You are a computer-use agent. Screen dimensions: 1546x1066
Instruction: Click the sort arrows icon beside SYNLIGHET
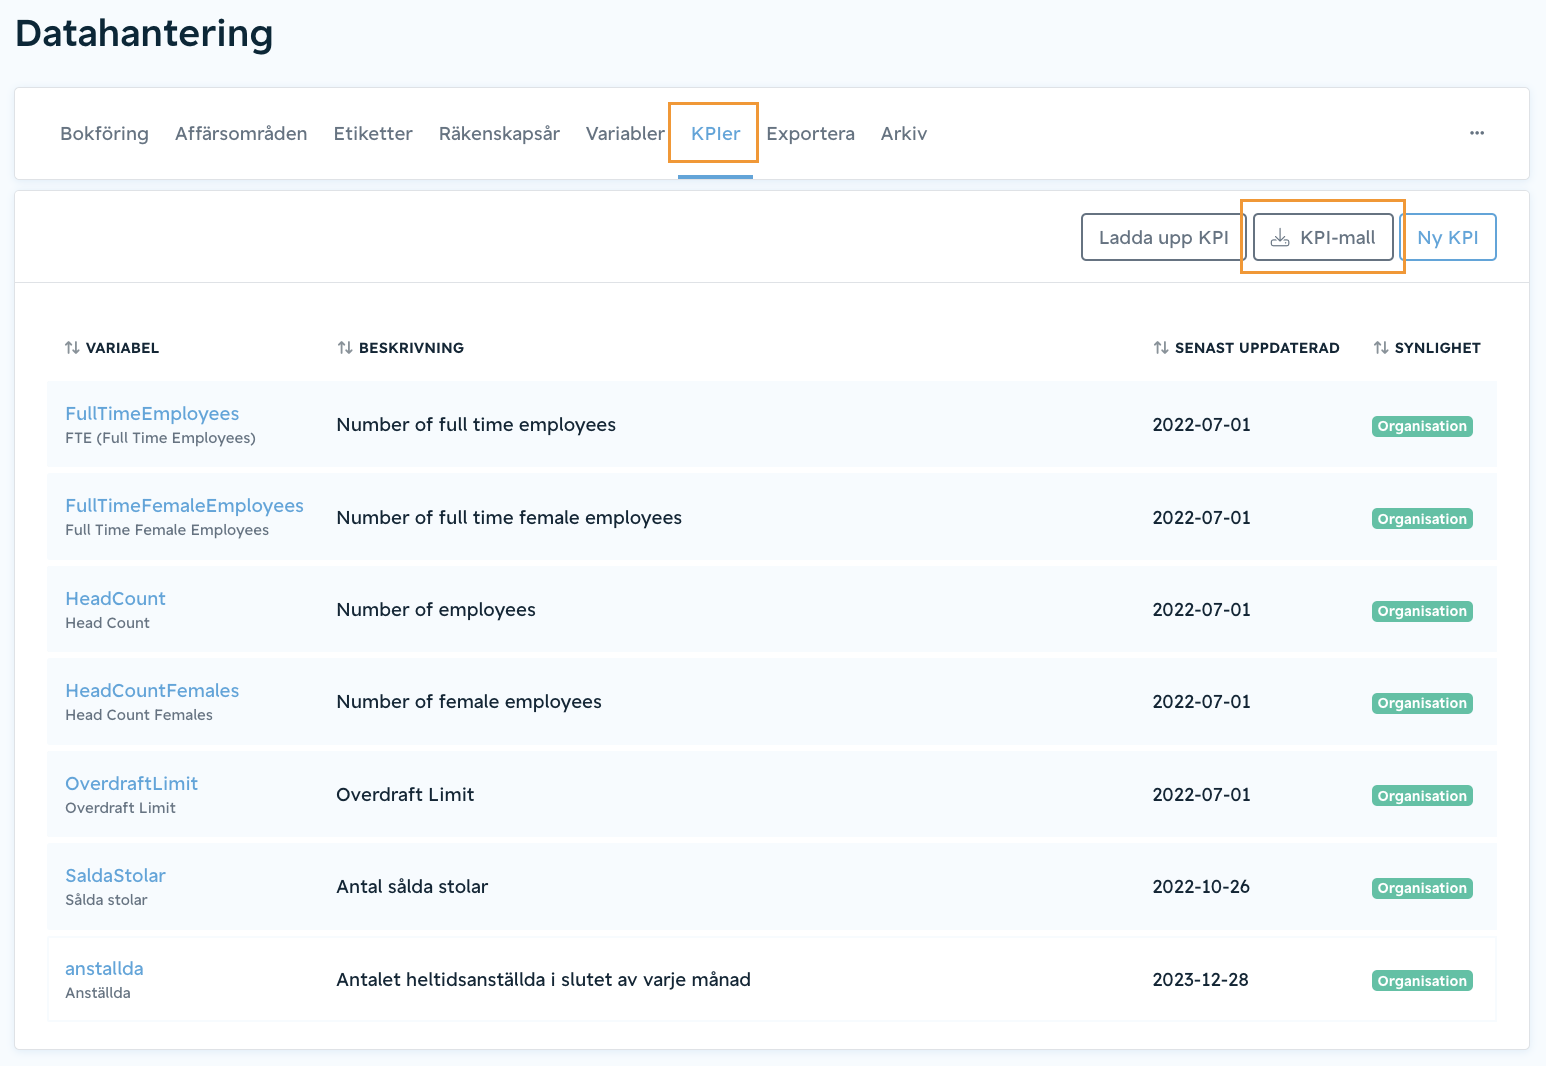[x=1381, y=348]
